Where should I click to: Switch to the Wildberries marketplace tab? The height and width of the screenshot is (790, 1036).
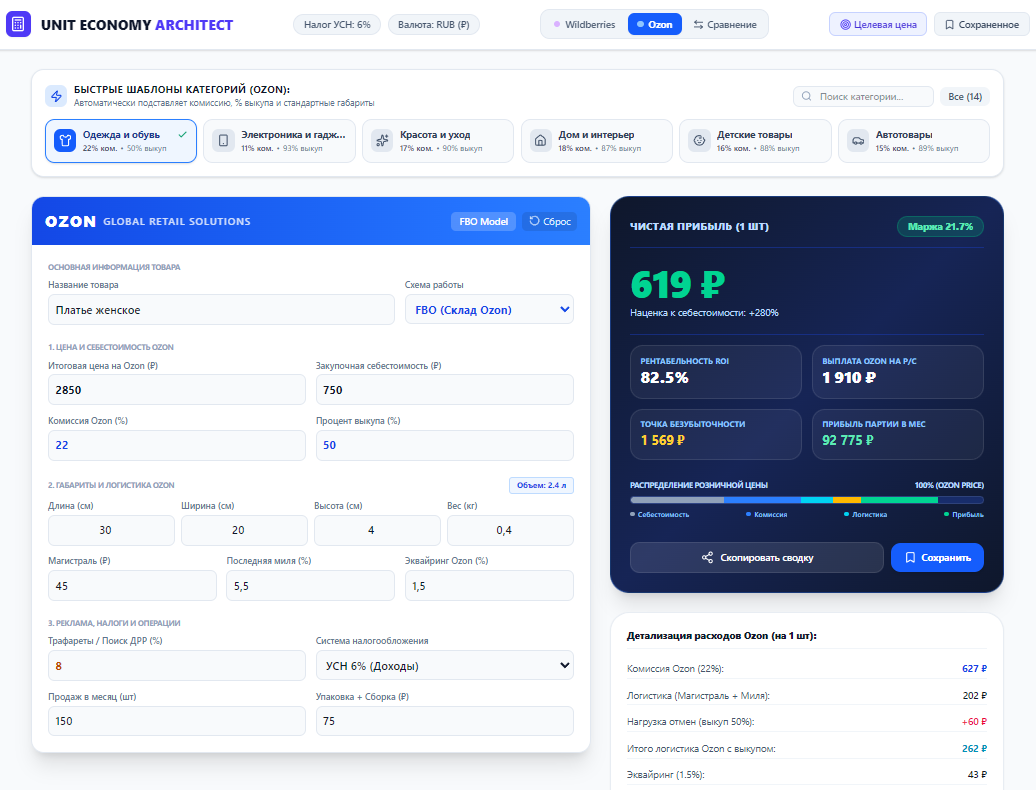585,24
